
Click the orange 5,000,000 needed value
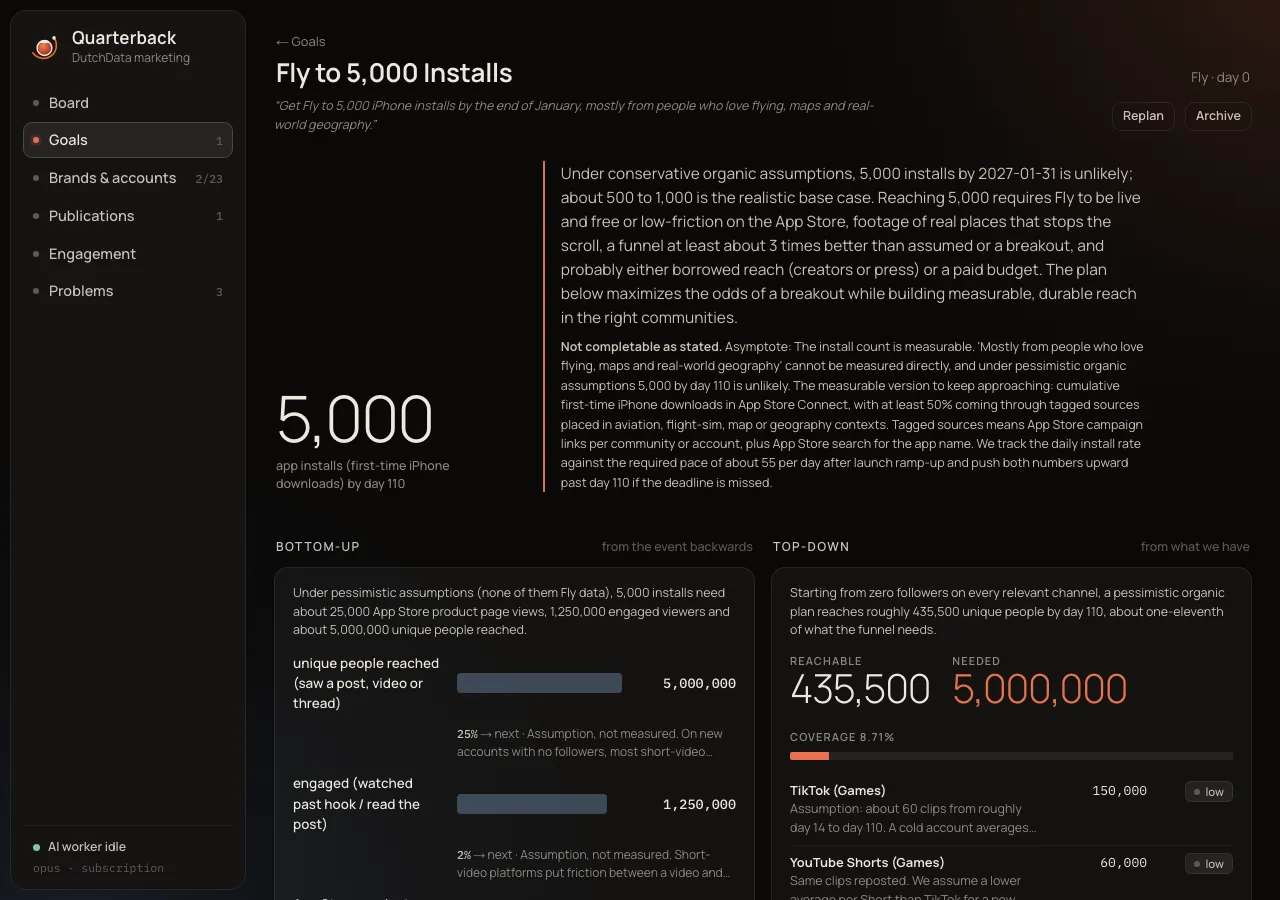pos(1040,690)
